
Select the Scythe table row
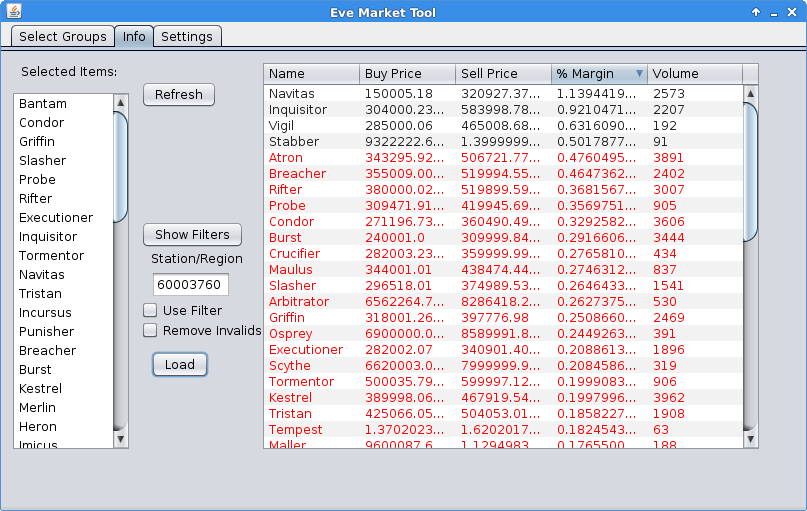click(x=503, y=365)
